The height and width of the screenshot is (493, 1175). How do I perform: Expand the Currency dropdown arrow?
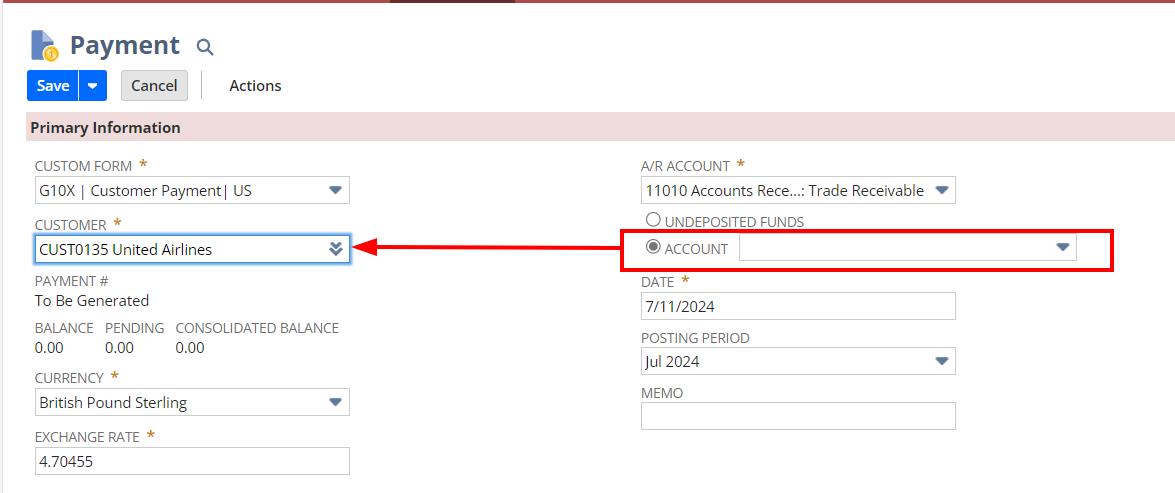click(x=335, y=403)
